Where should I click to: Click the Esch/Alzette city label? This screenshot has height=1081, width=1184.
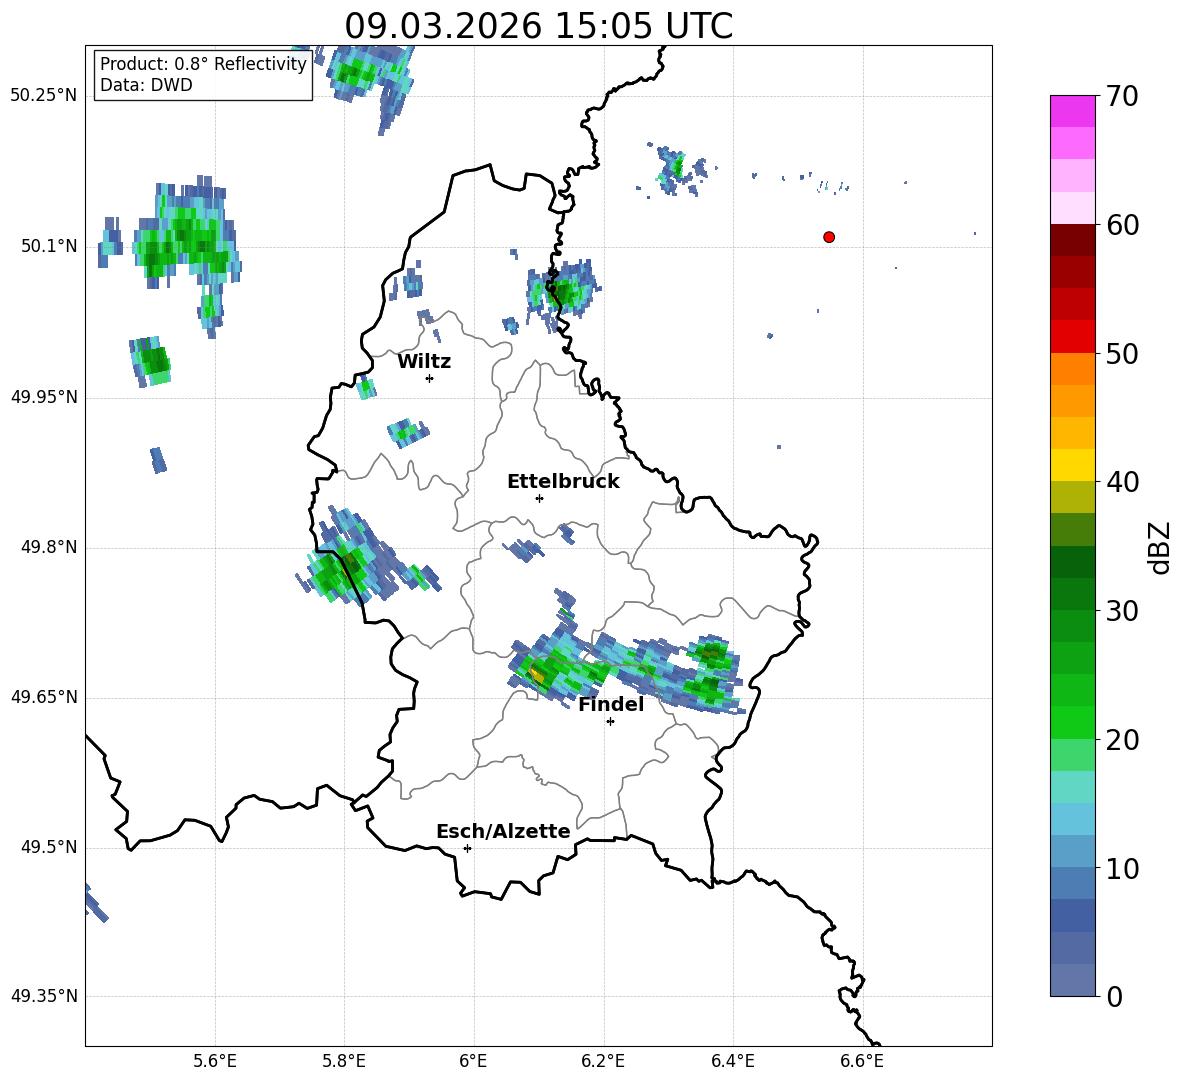(502, 831)
